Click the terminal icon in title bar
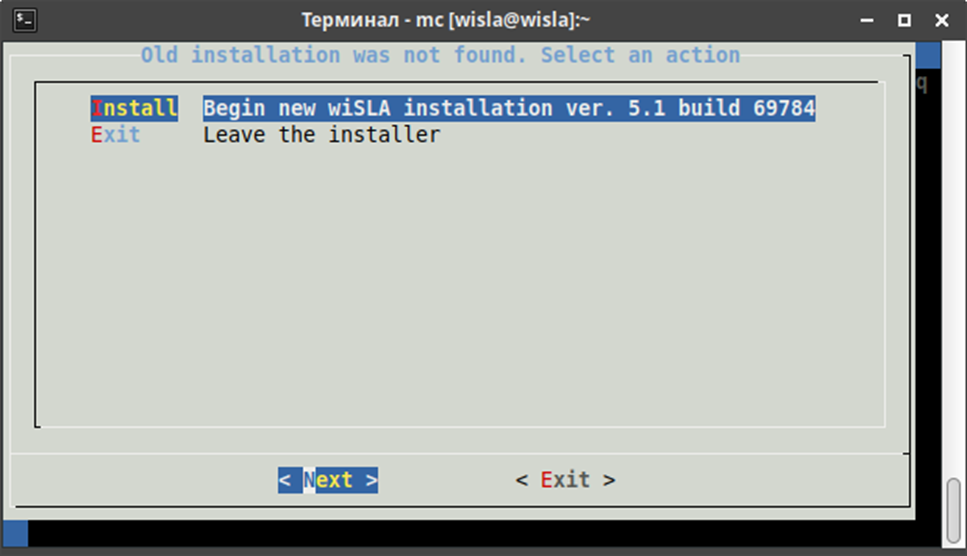Image resolution: width=967 pixels, height=556 pixels. [x=25, y=20]
